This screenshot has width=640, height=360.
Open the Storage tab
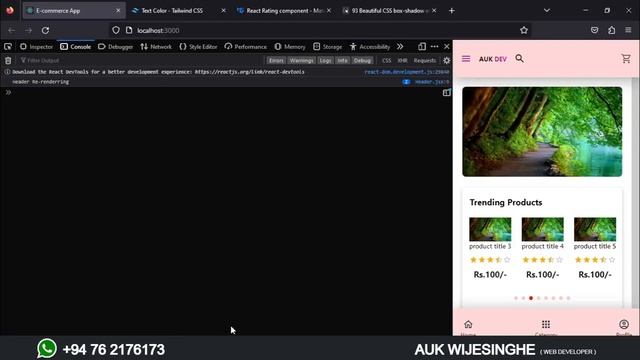pos(328,47)
